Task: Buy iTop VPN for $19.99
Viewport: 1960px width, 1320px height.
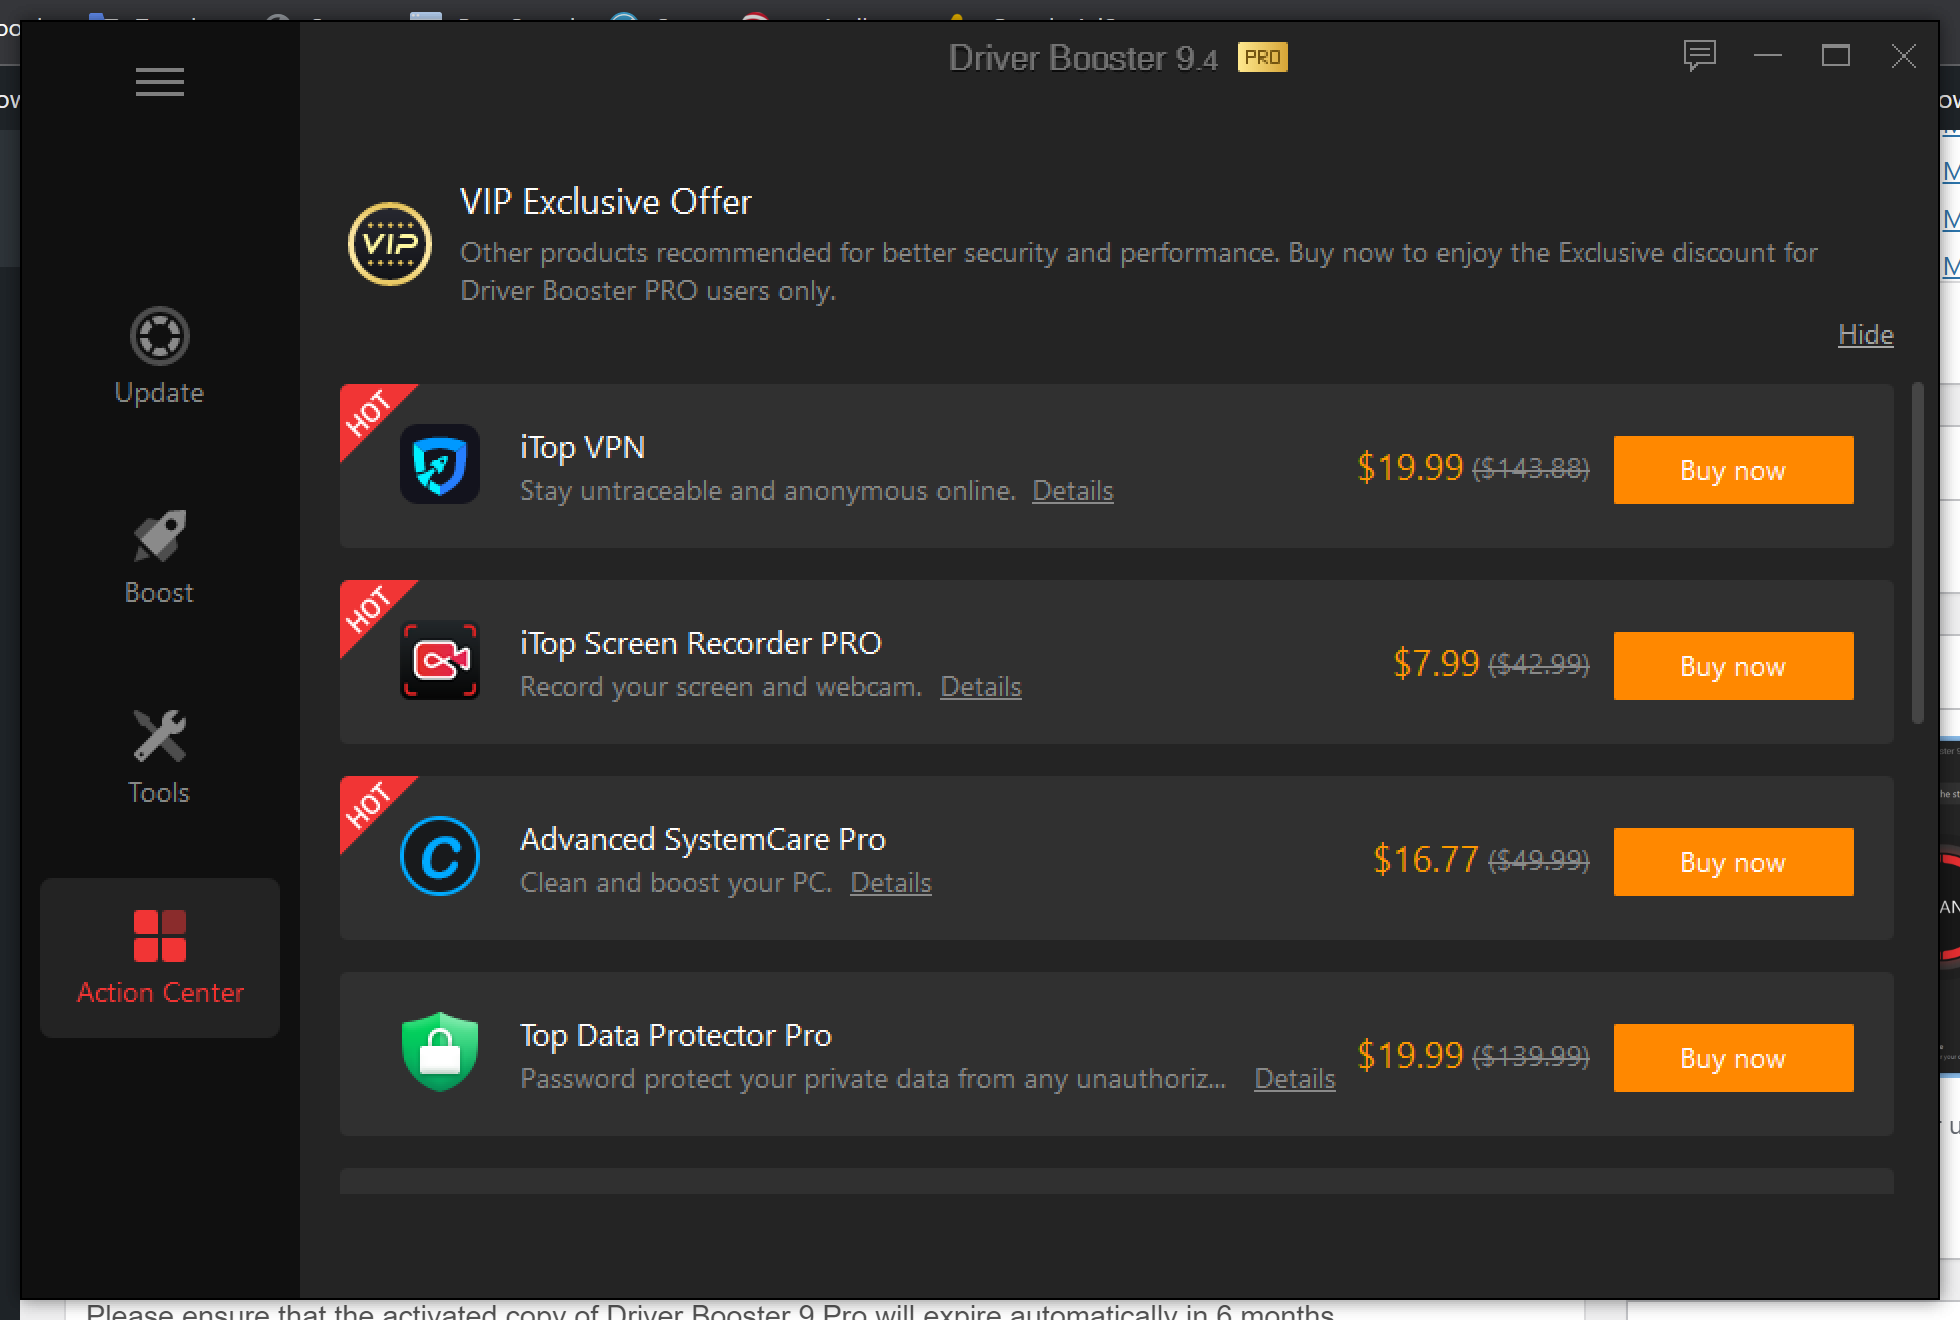Action: (x=1732, y=468)
